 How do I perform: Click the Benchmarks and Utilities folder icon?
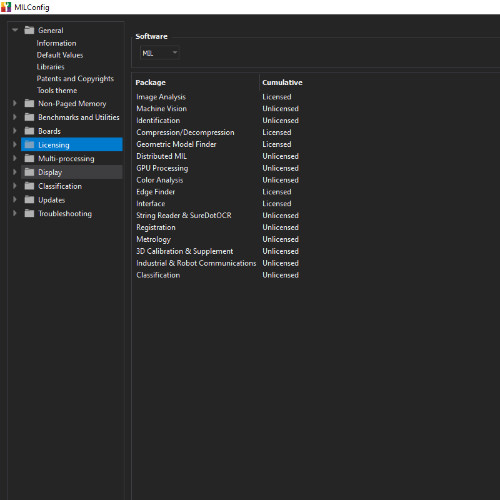click(x=29, y=117)
